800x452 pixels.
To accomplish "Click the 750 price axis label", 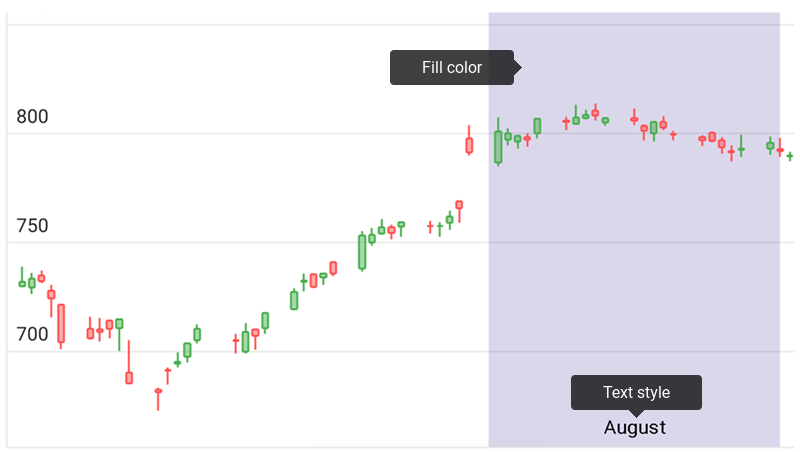I will pos(32,226).
